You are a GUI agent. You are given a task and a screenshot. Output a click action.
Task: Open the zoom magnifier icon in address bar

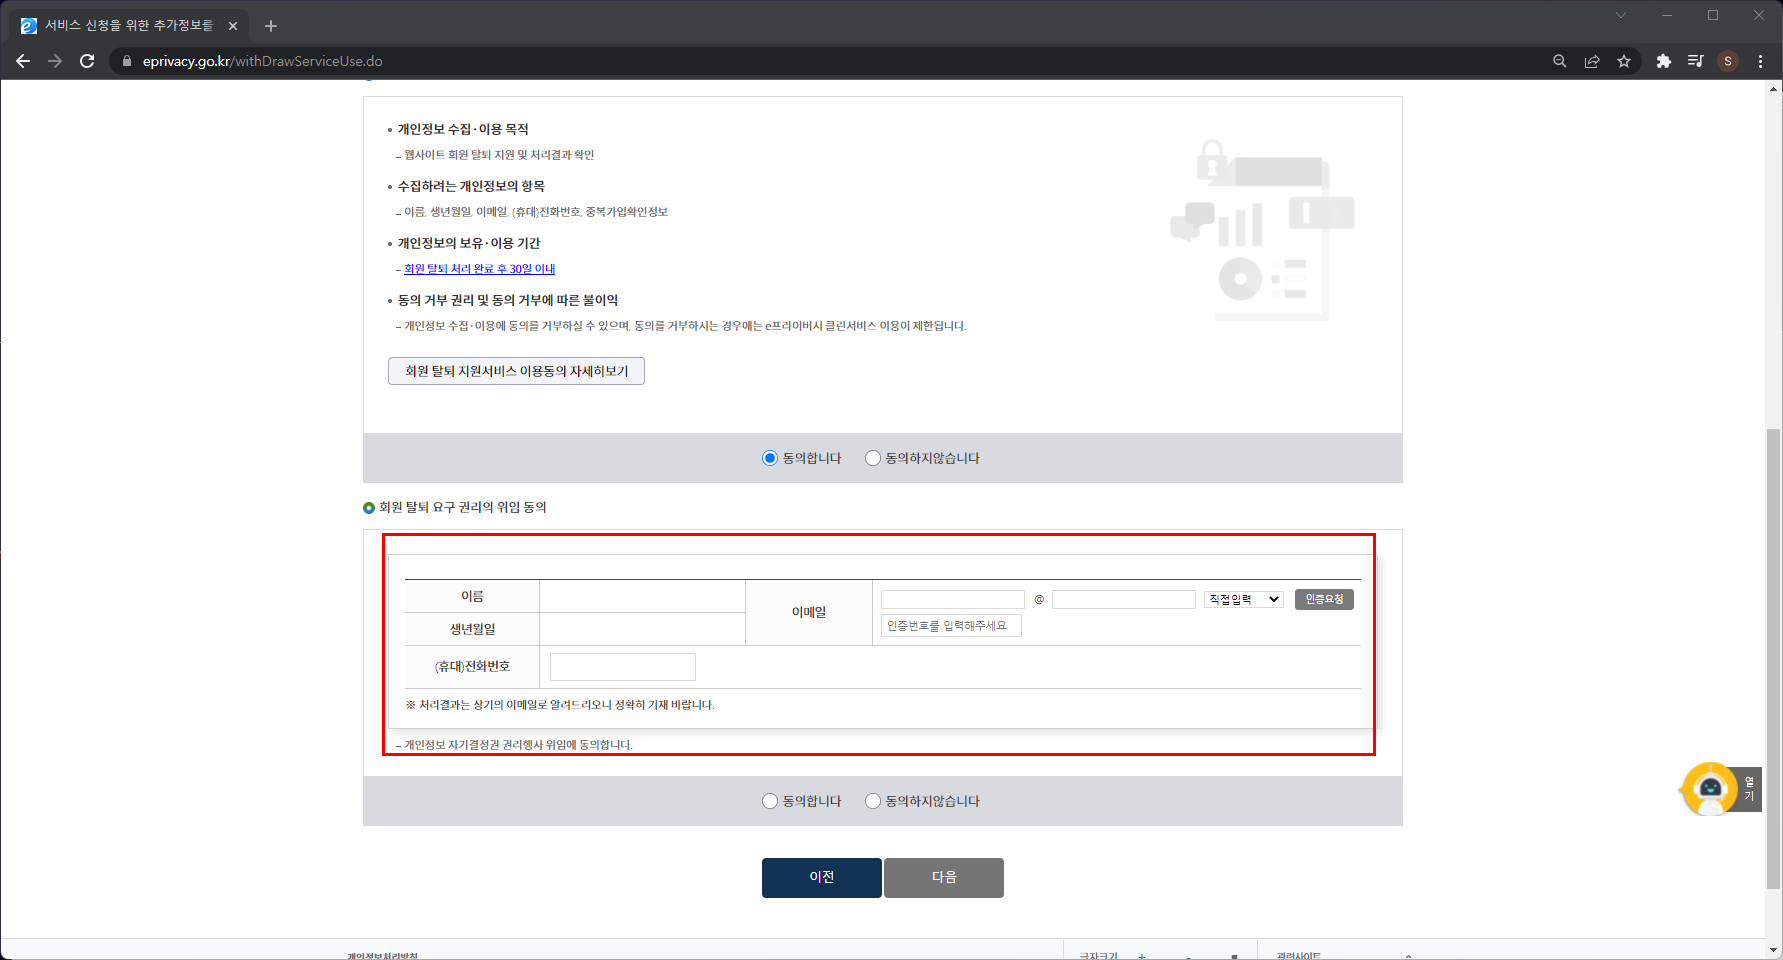(1559, 61)
